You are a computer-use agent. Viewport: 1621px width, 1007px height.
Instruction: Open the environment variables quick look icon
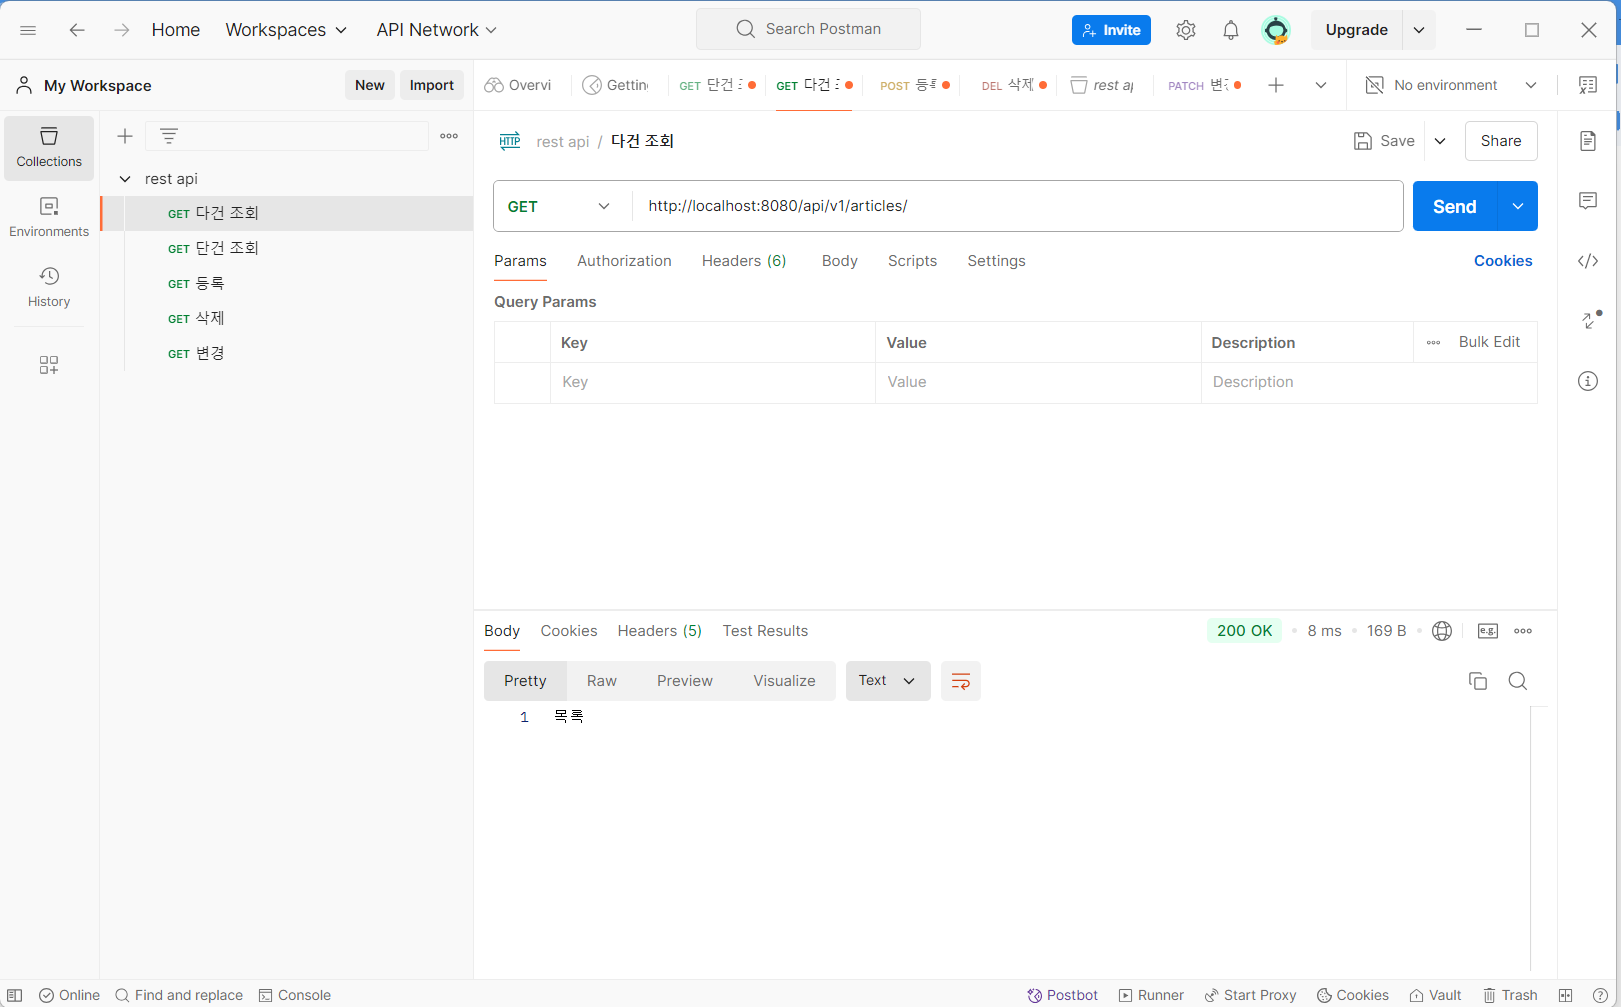[1588, 85]
